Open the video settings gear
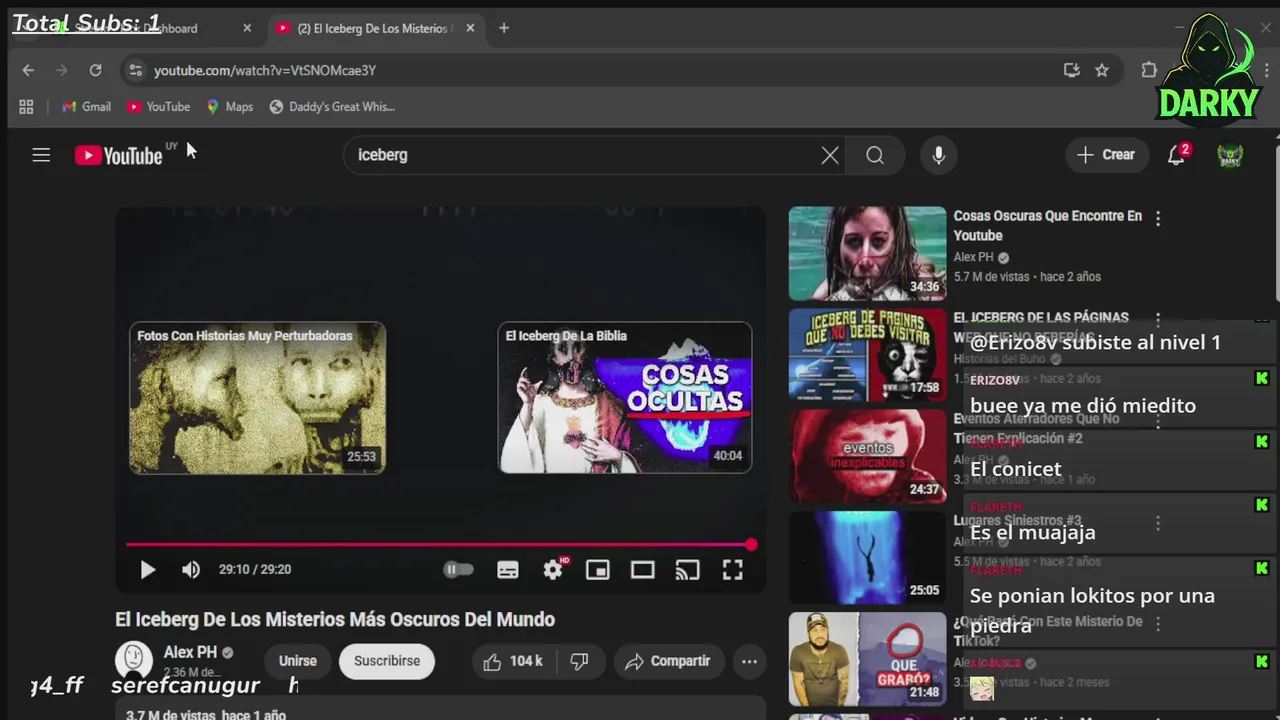Screen dimensions: 1280x720 tap(553, 569)
